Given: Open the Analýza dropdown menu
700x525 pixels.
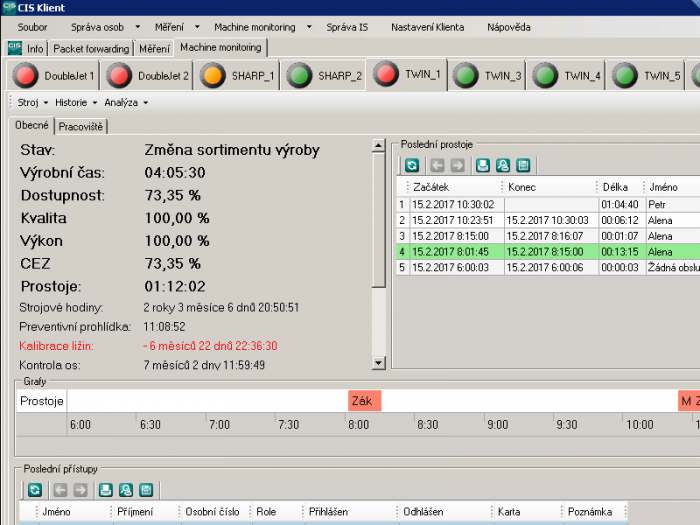Looking at the screenshot, I should point(125,102).
